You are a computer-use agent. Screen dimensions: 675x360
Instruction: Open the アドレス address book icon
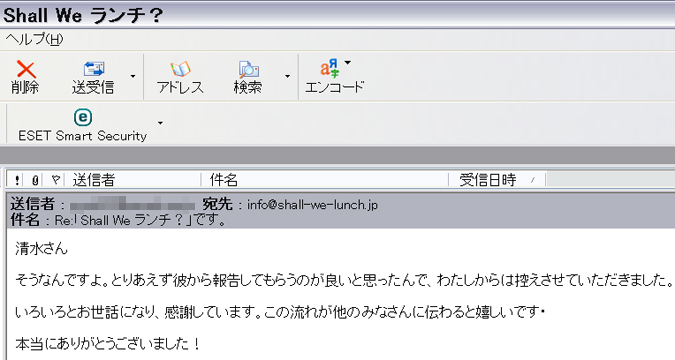coord(180,69)
